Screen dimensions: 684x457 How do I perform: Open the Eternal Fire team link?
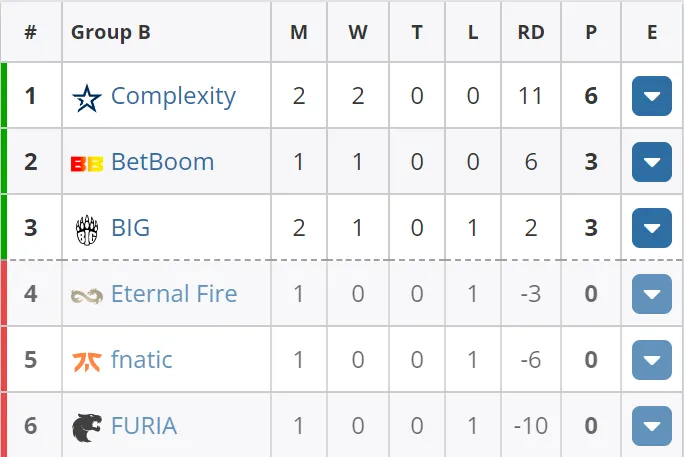(174, 293)
